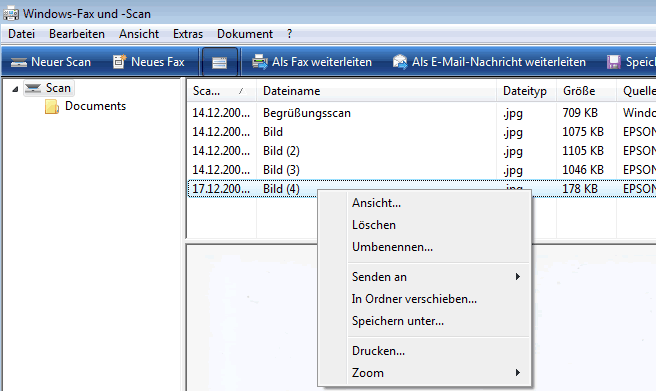The image size is (656, 391).
Task: Sort by the Sca... date column header
Action: tap(221, 91)
